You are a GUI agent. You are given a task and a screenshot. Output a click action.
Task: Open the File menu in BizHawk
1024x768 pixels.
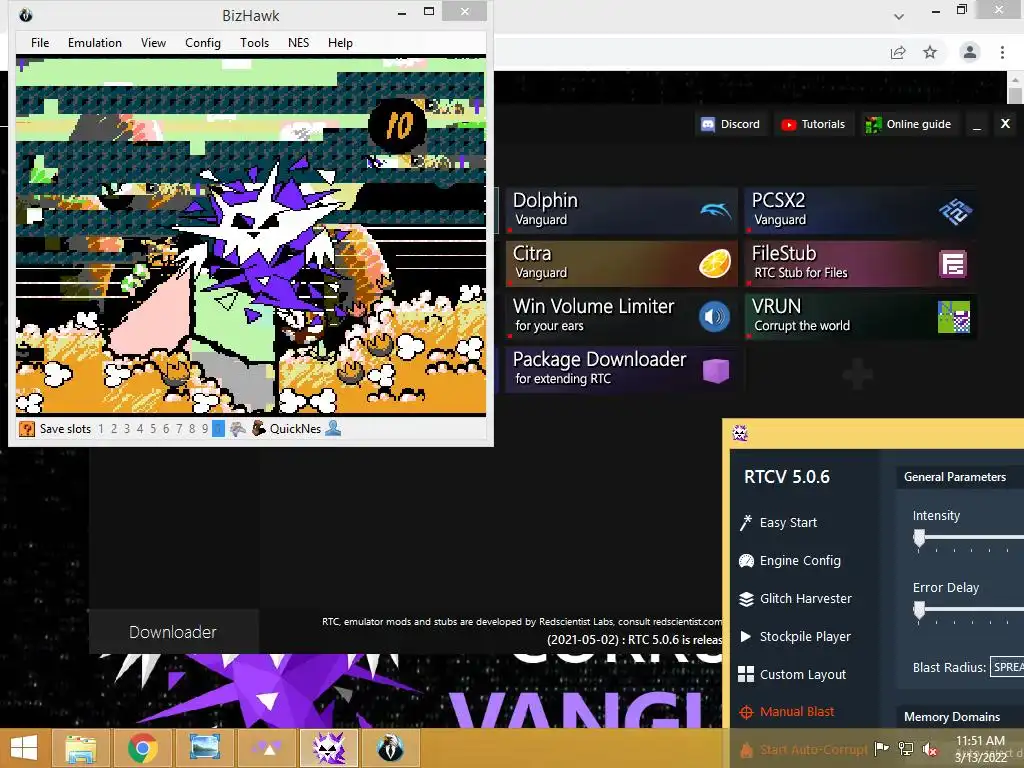40,43
